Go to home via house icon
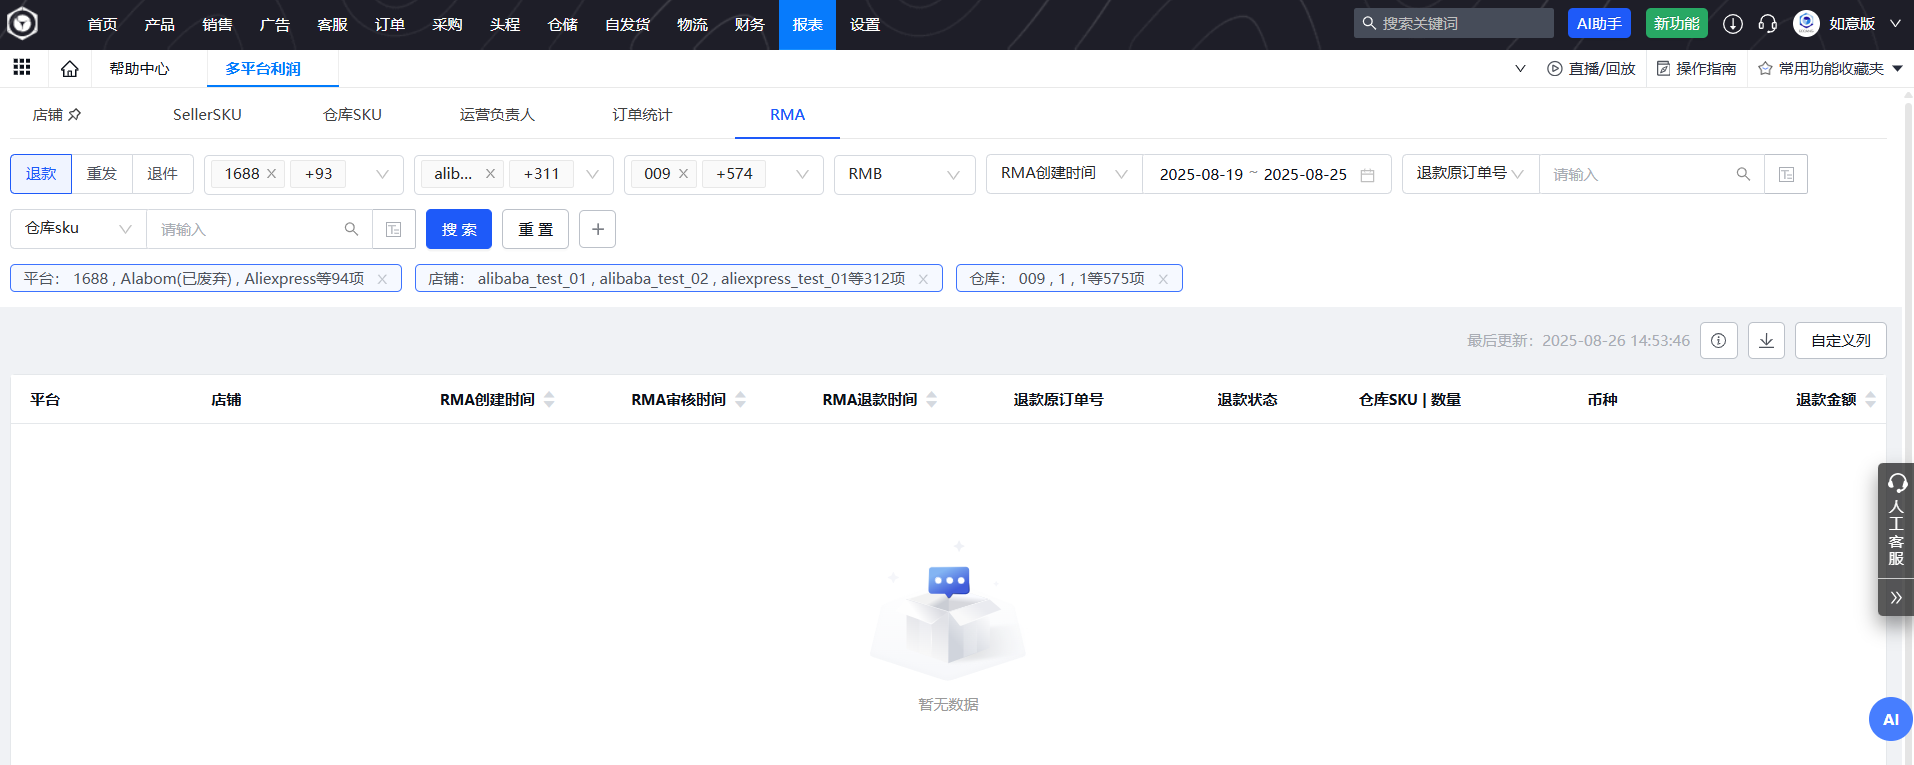Screen dimensions: 1914x765 click(x=69, y=69)
